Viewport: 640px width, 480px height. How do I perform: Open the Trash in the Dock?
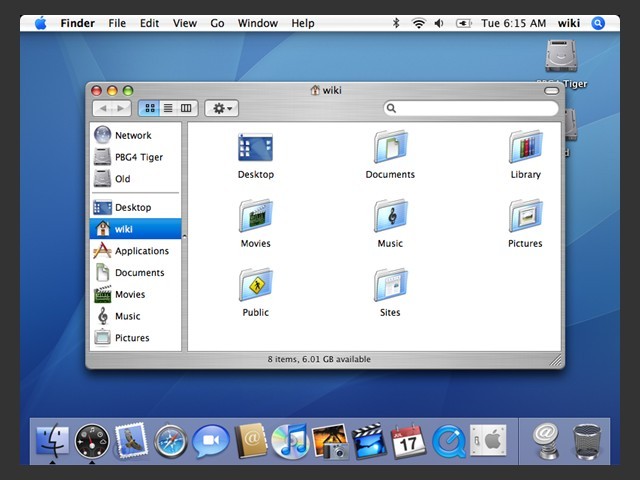587,442
